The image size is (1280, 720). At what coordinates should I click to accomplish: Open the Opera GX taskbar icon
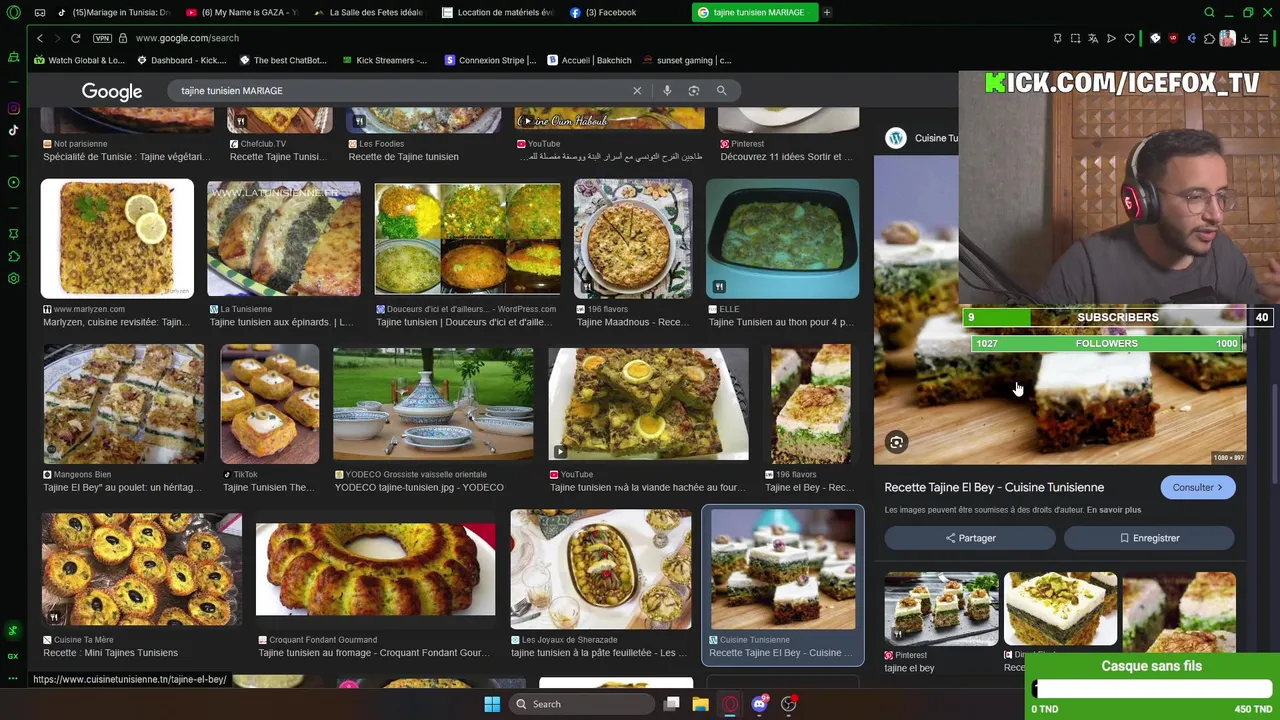730,704
